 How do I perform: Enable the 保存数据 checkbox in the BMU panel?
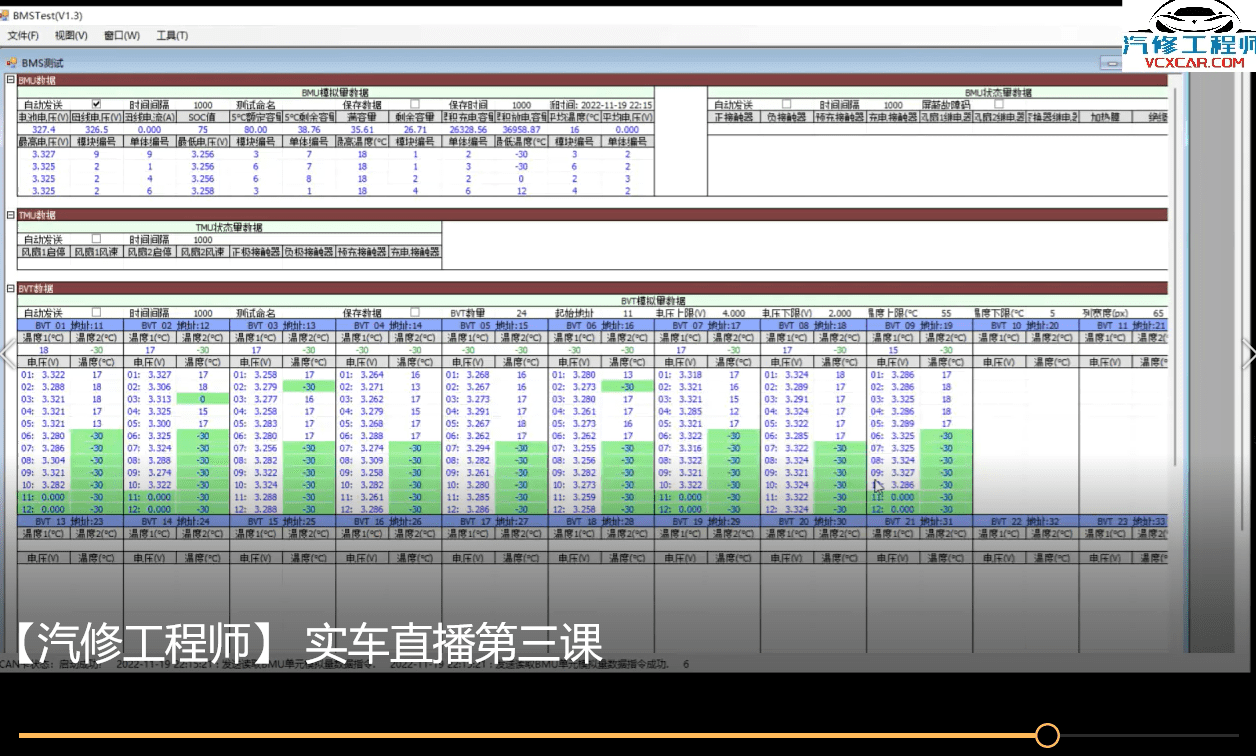(x=414, y=104)
